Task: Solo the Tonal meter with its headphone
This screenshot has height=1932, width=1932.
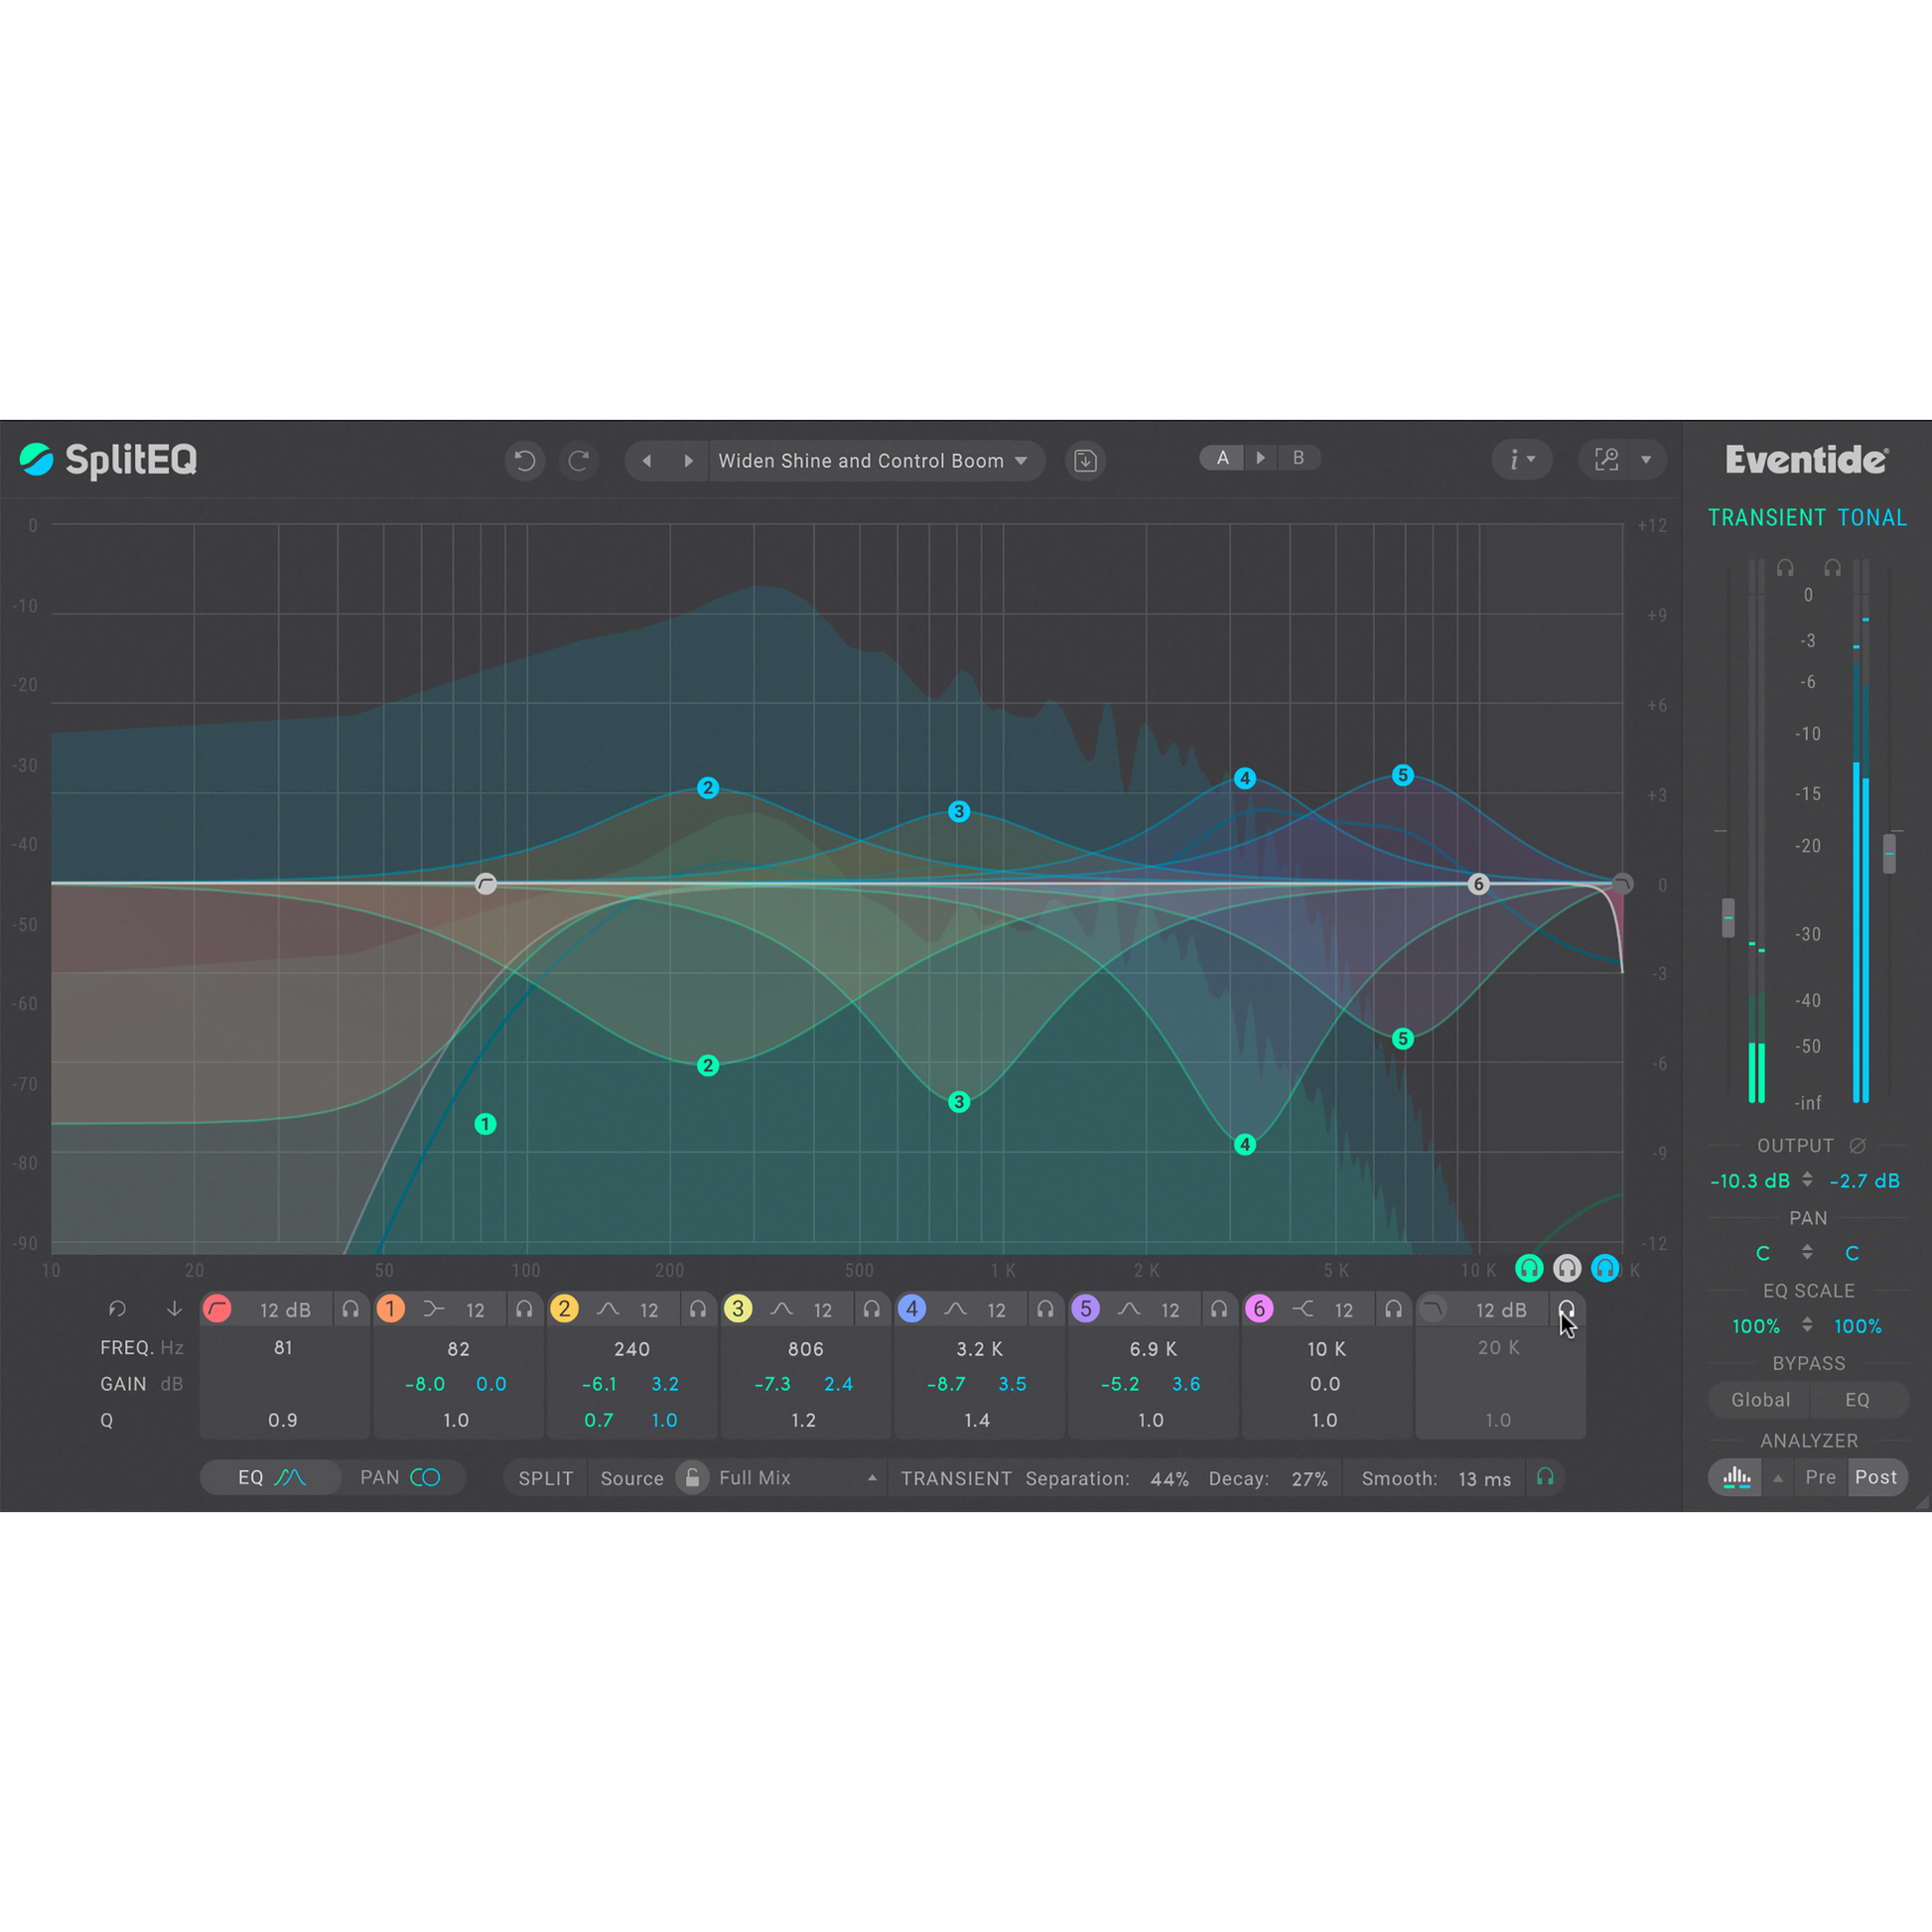Action: click(1832, 568)
